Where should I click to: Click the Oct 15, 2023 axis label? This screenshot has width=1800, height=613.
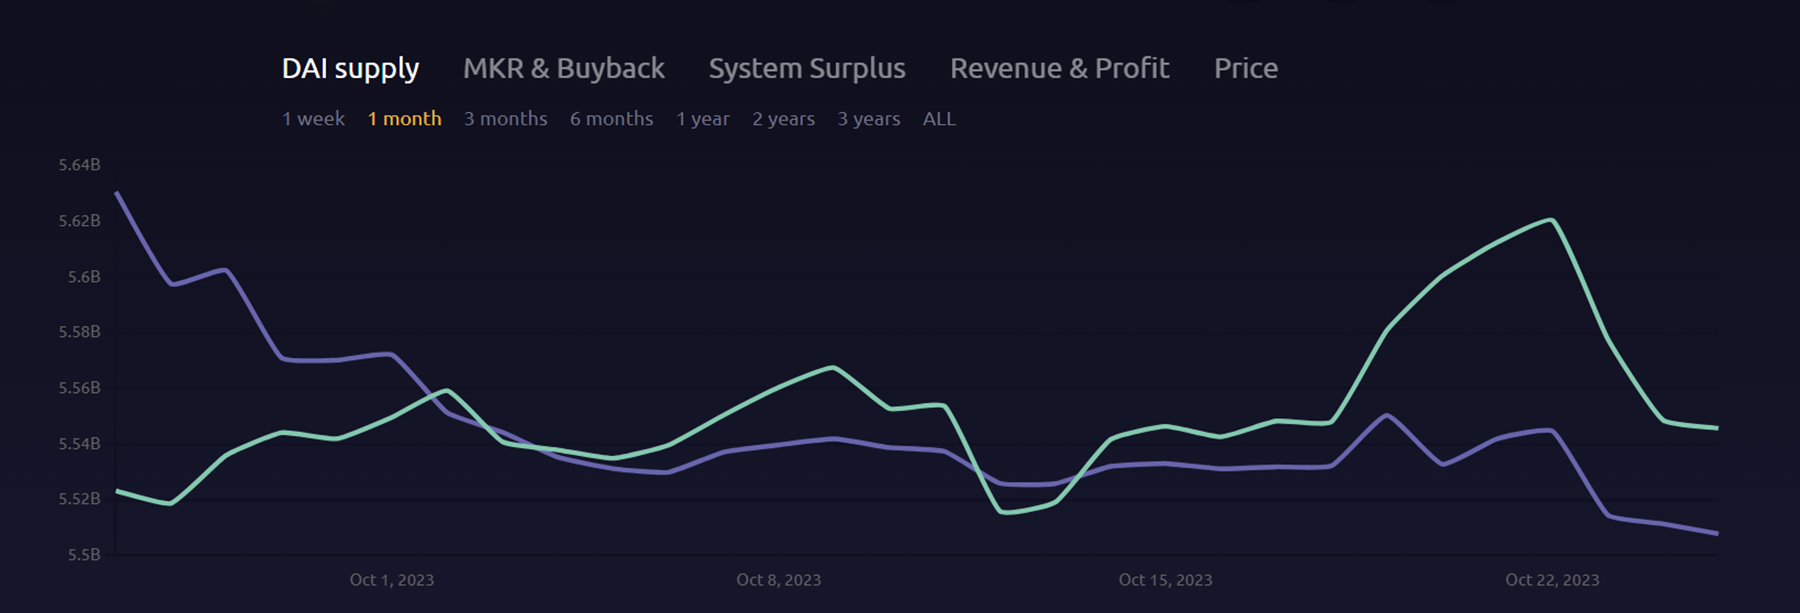[x=1165, y=580]
